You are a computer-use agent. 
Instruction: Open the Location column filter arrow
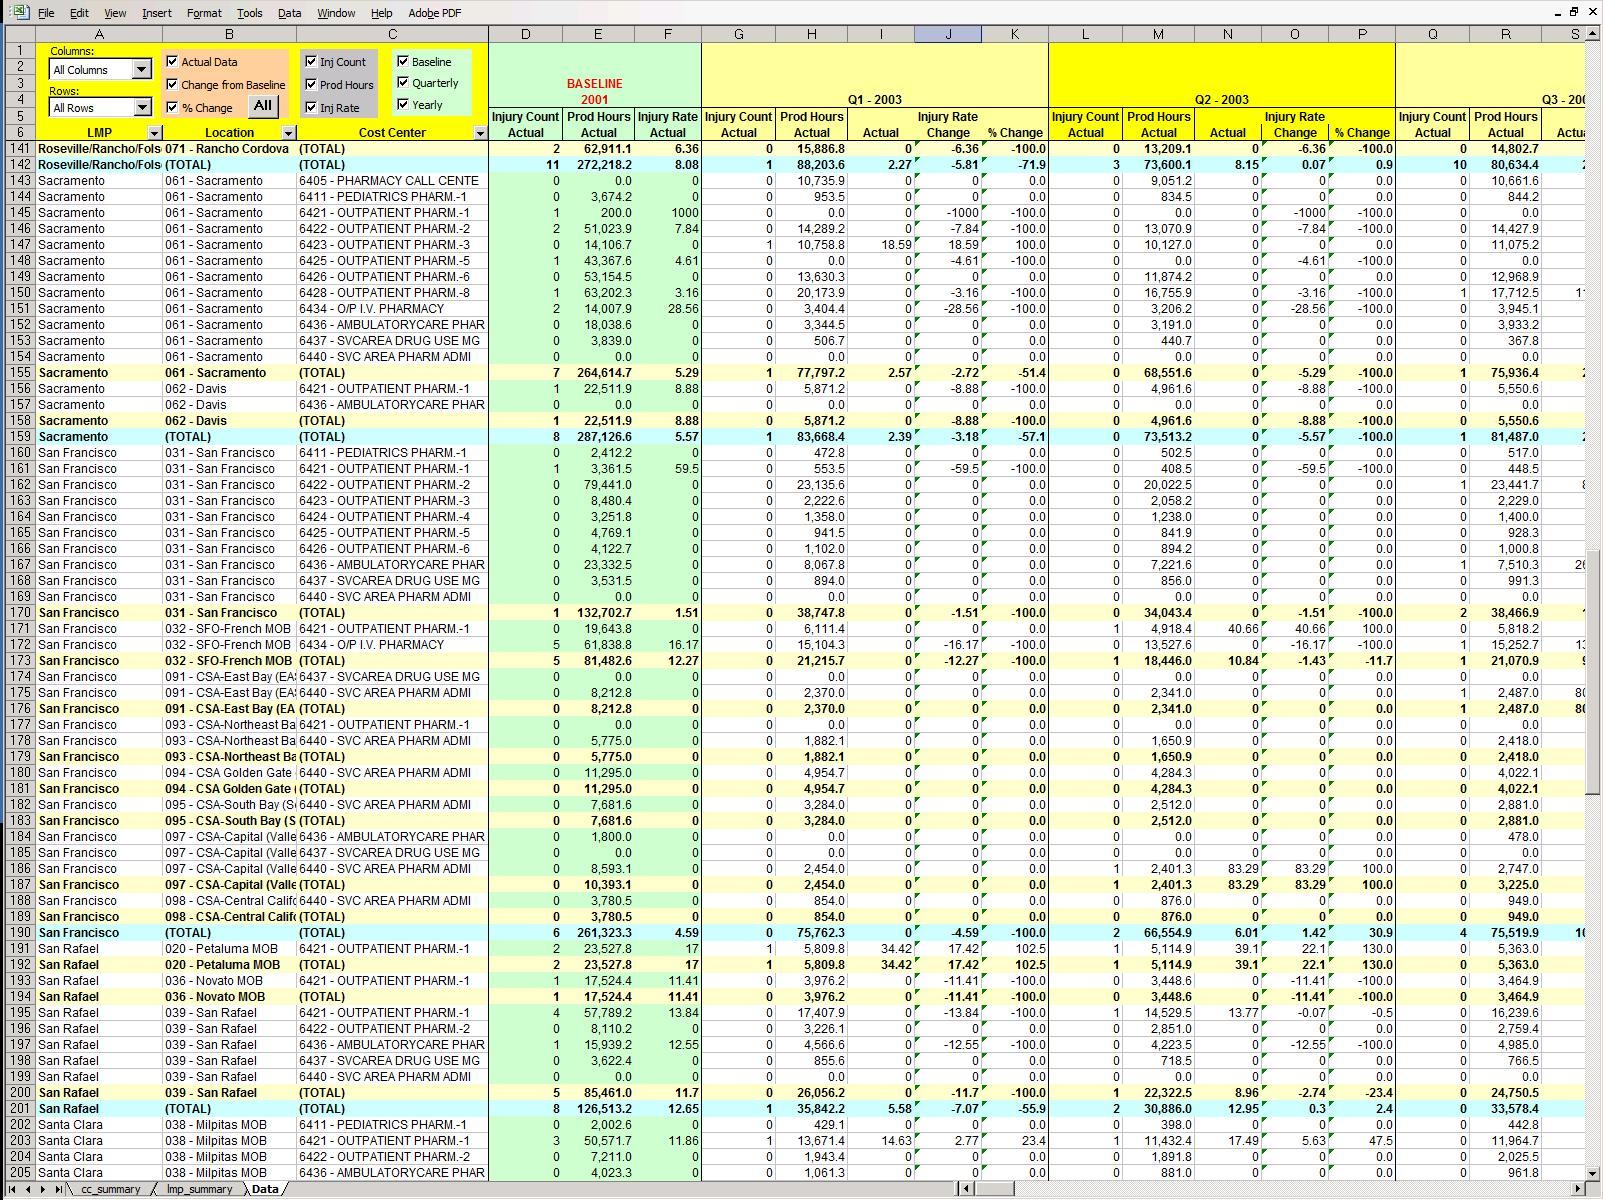[x=288, y=133]
